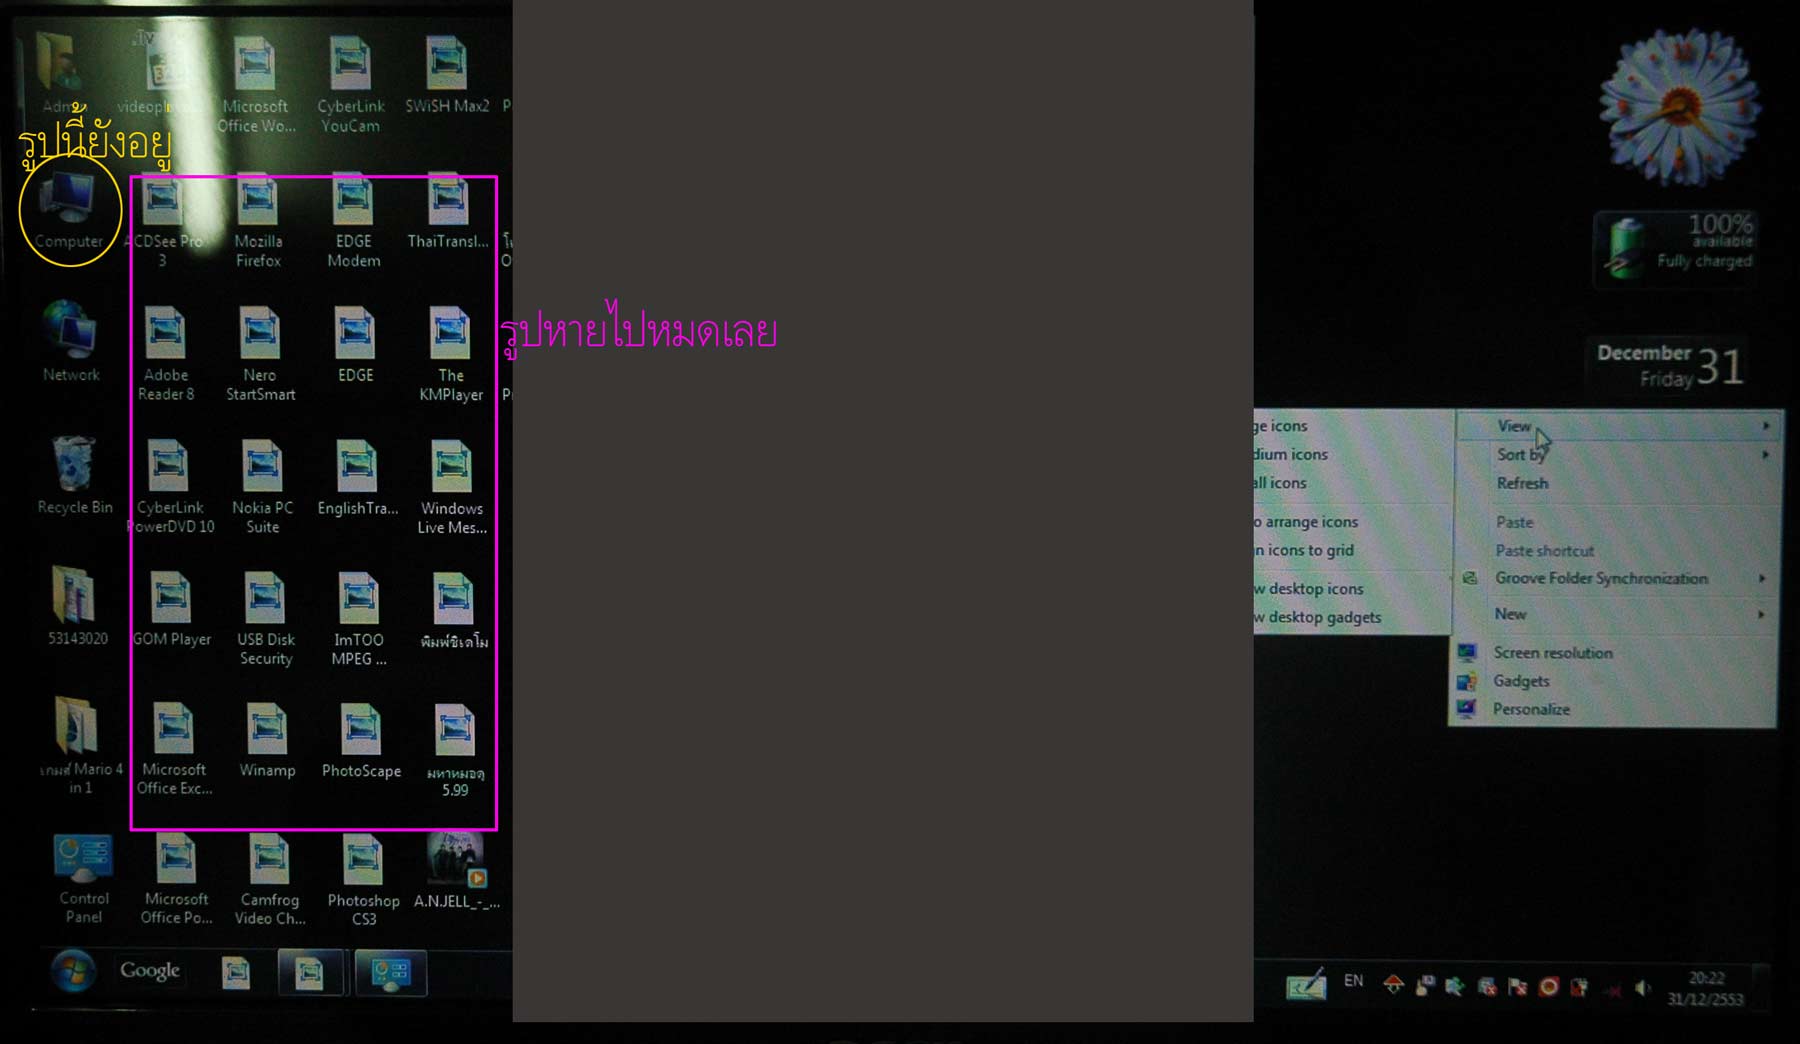This screenshot has height=1044, width=1800.
Task: Click the taskbar clock showing 20:22
Action: (x=1705, y=988)
